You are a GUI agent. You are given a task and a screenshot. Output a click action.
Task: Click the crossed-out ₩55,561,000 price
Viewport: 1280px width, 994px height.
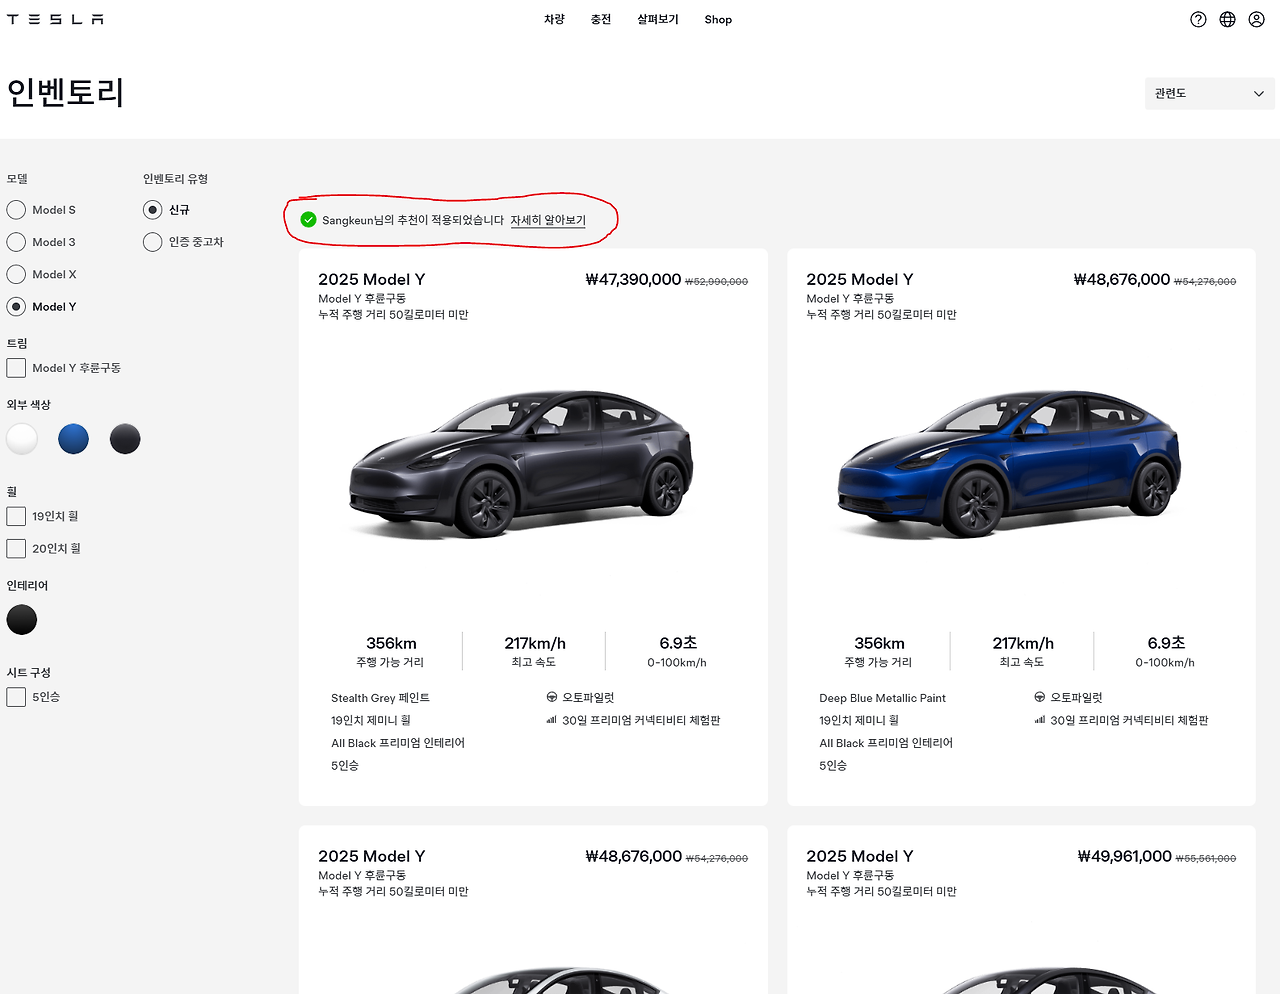(x=1206, y=859)
